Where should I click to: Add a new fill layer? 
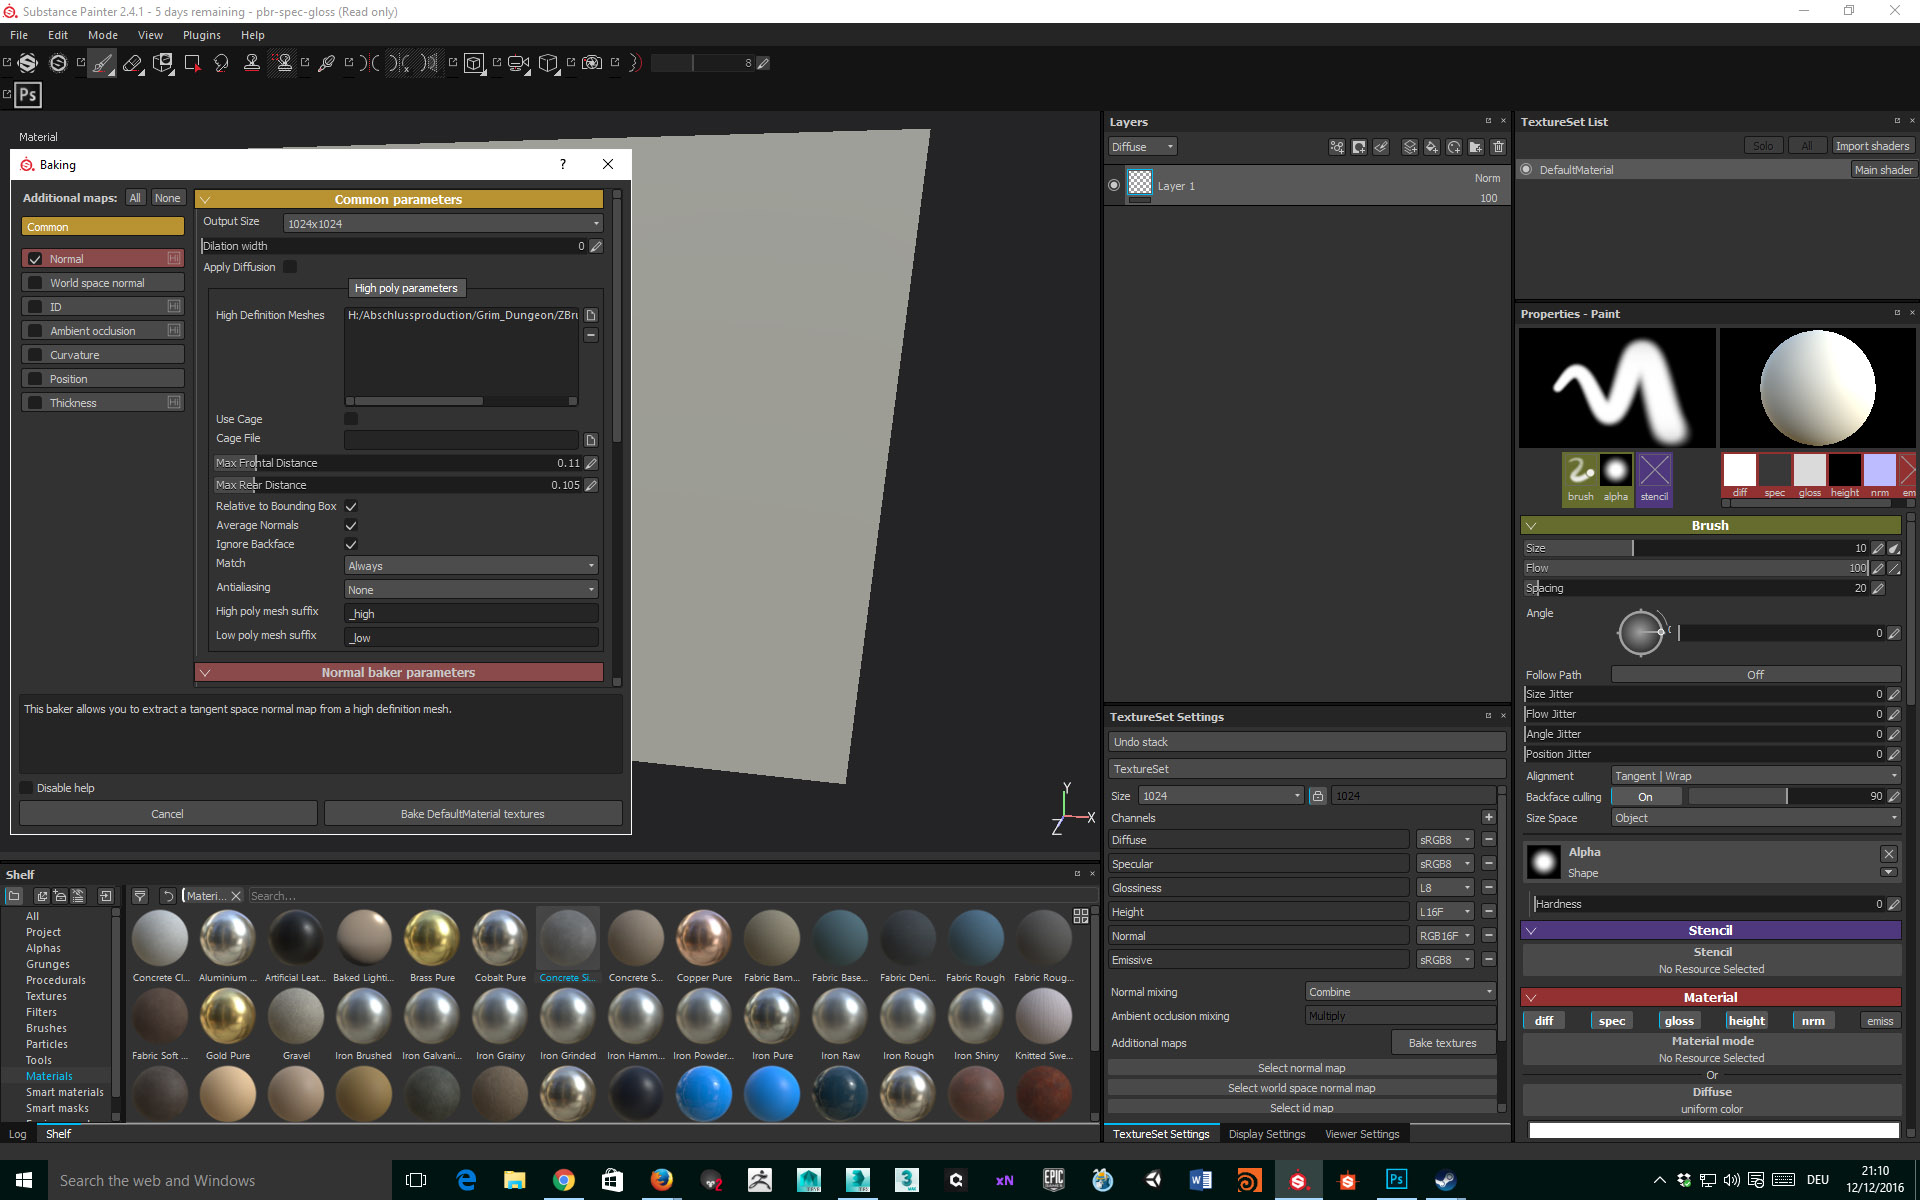[x=1432, y=147]
